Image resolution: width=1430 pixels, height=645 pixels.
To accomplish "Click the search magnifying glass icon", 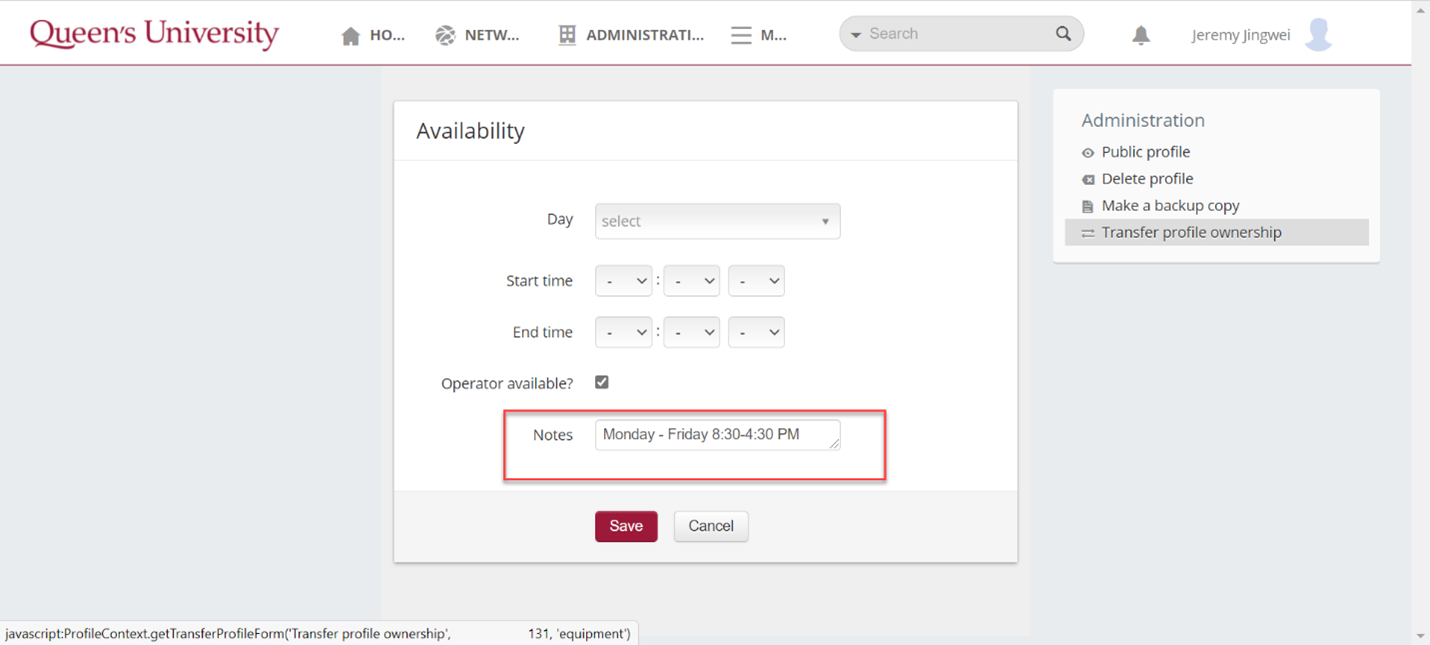I will pyautogui.click(x=1063, y=34).
